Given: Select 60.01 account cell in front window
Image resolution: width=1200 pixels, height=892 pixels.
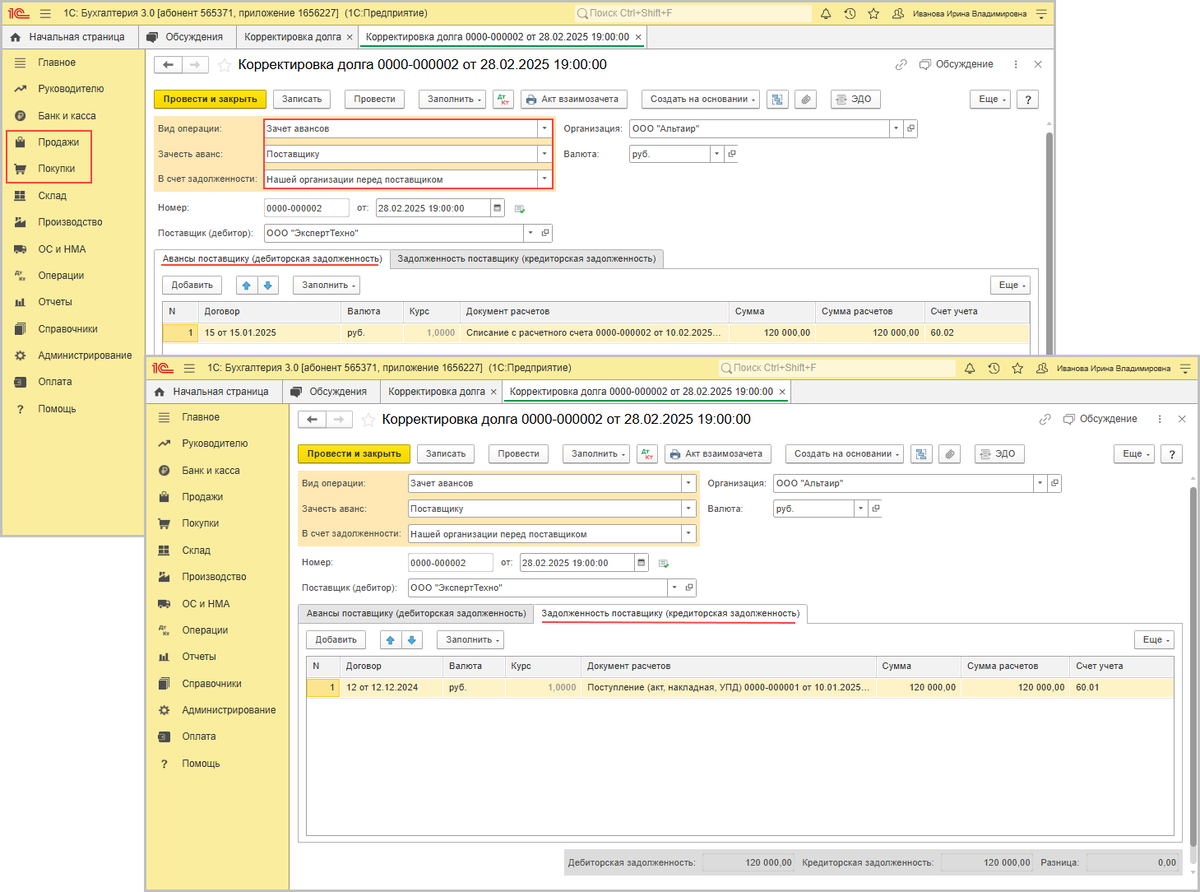Looking at the screenshot, I should (x=1120, y=688).
